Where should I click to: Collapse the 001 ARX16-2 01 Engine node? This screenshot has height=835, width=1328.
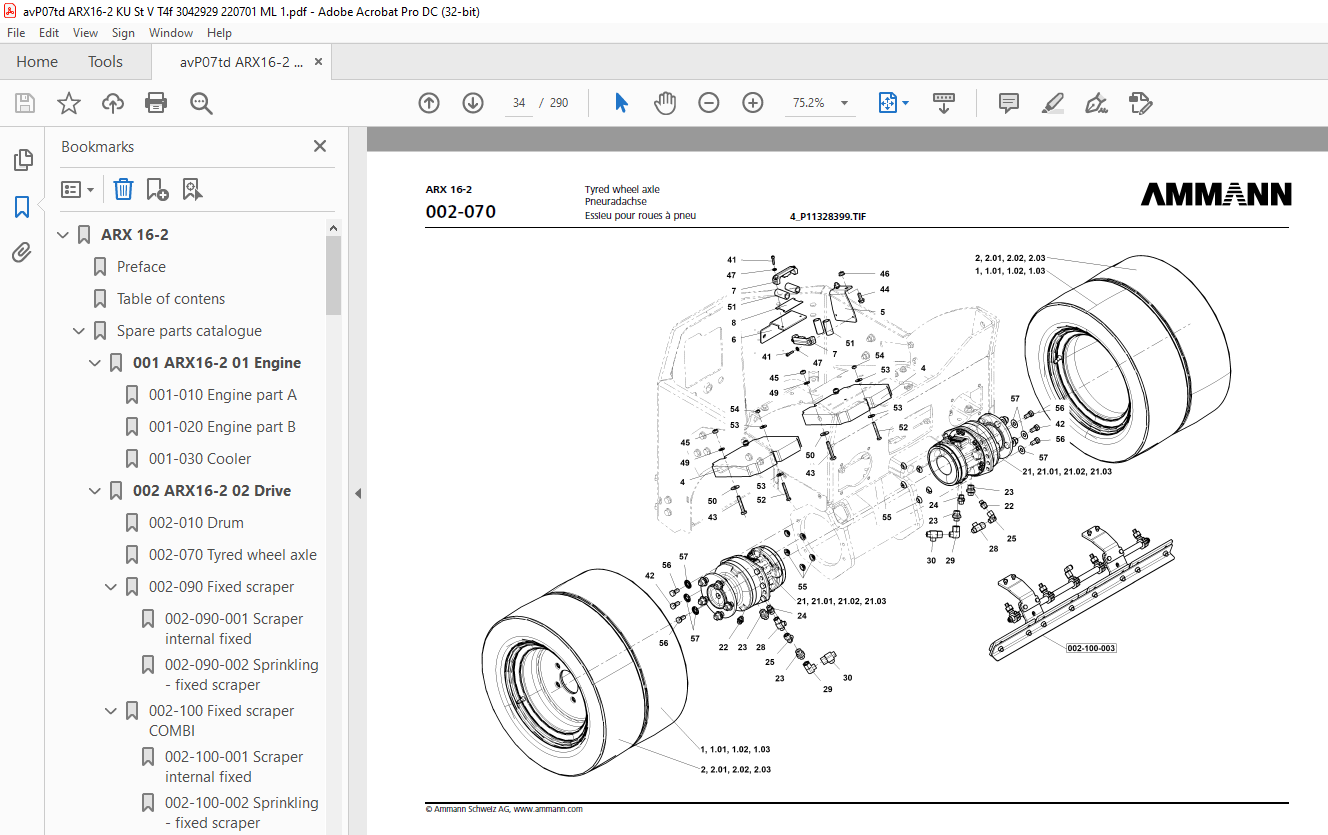(x=96, y=363)
